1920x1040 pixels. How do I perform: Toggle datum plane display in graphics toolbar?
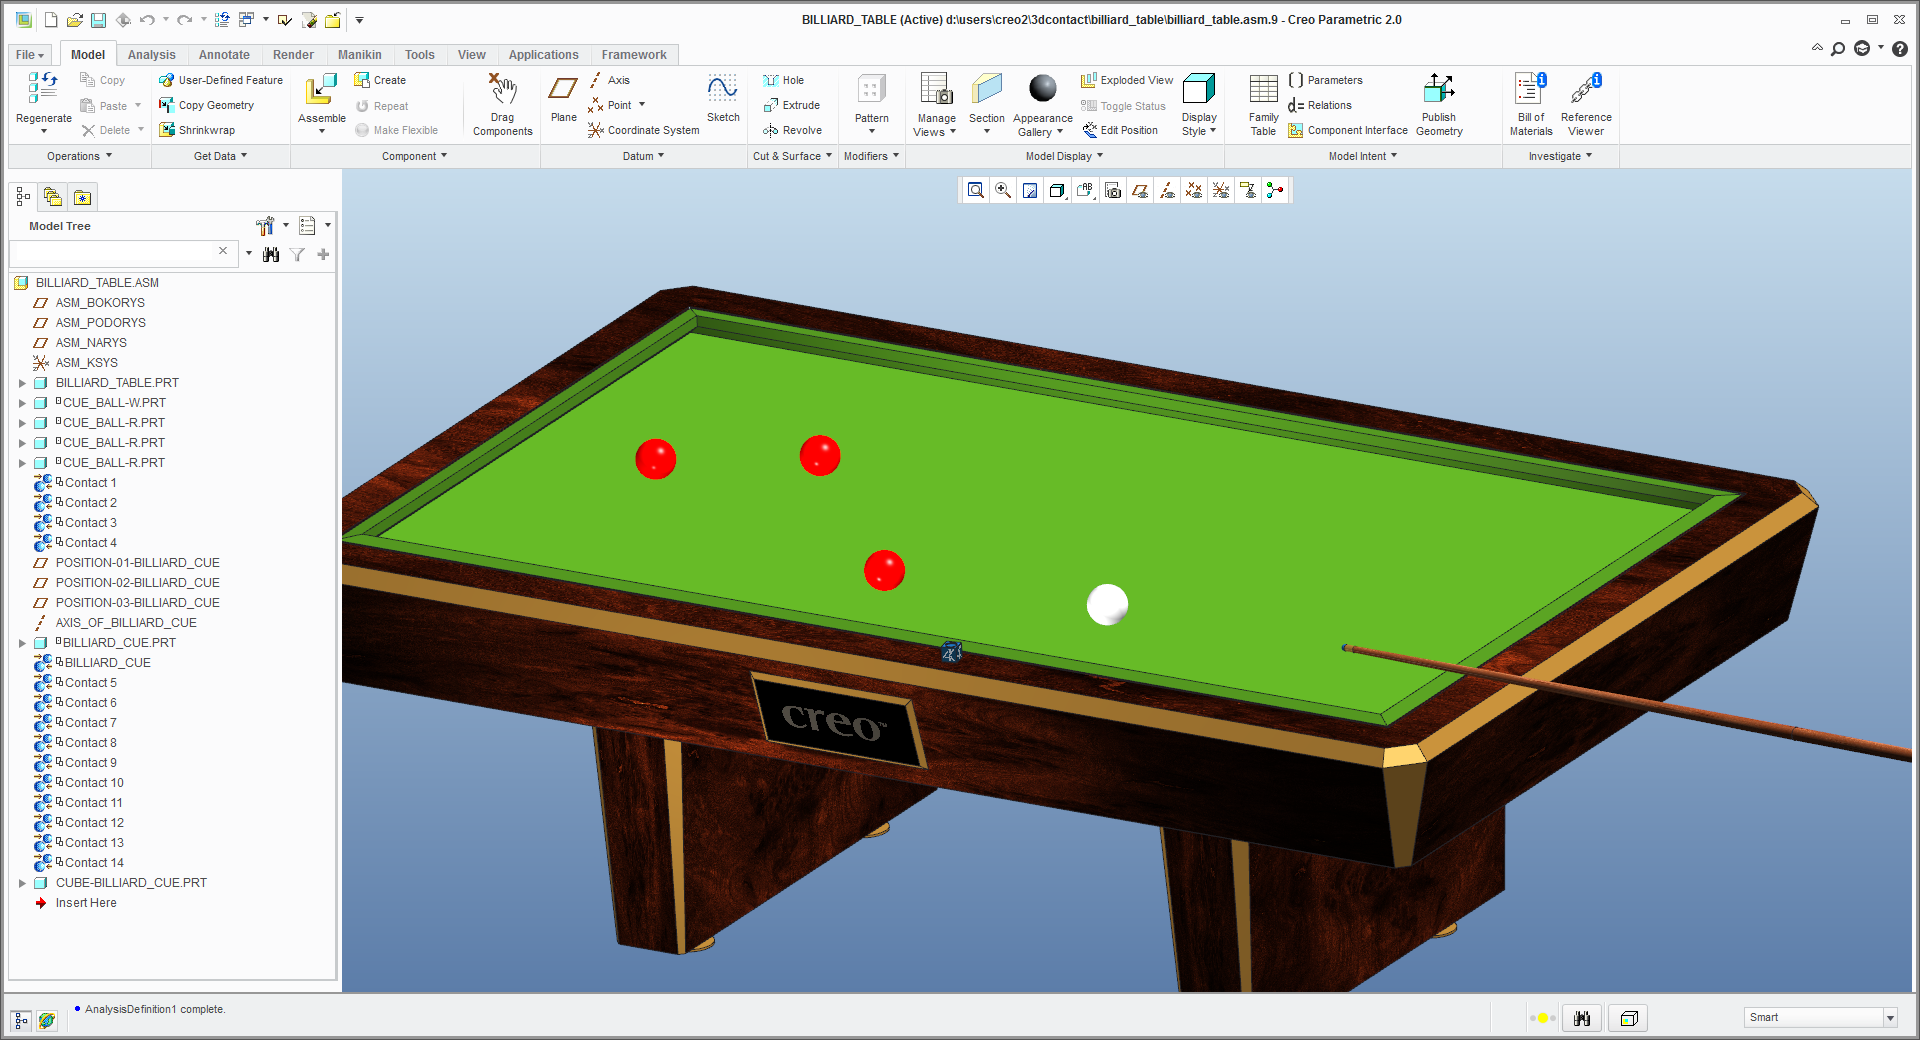point(1140,190)
